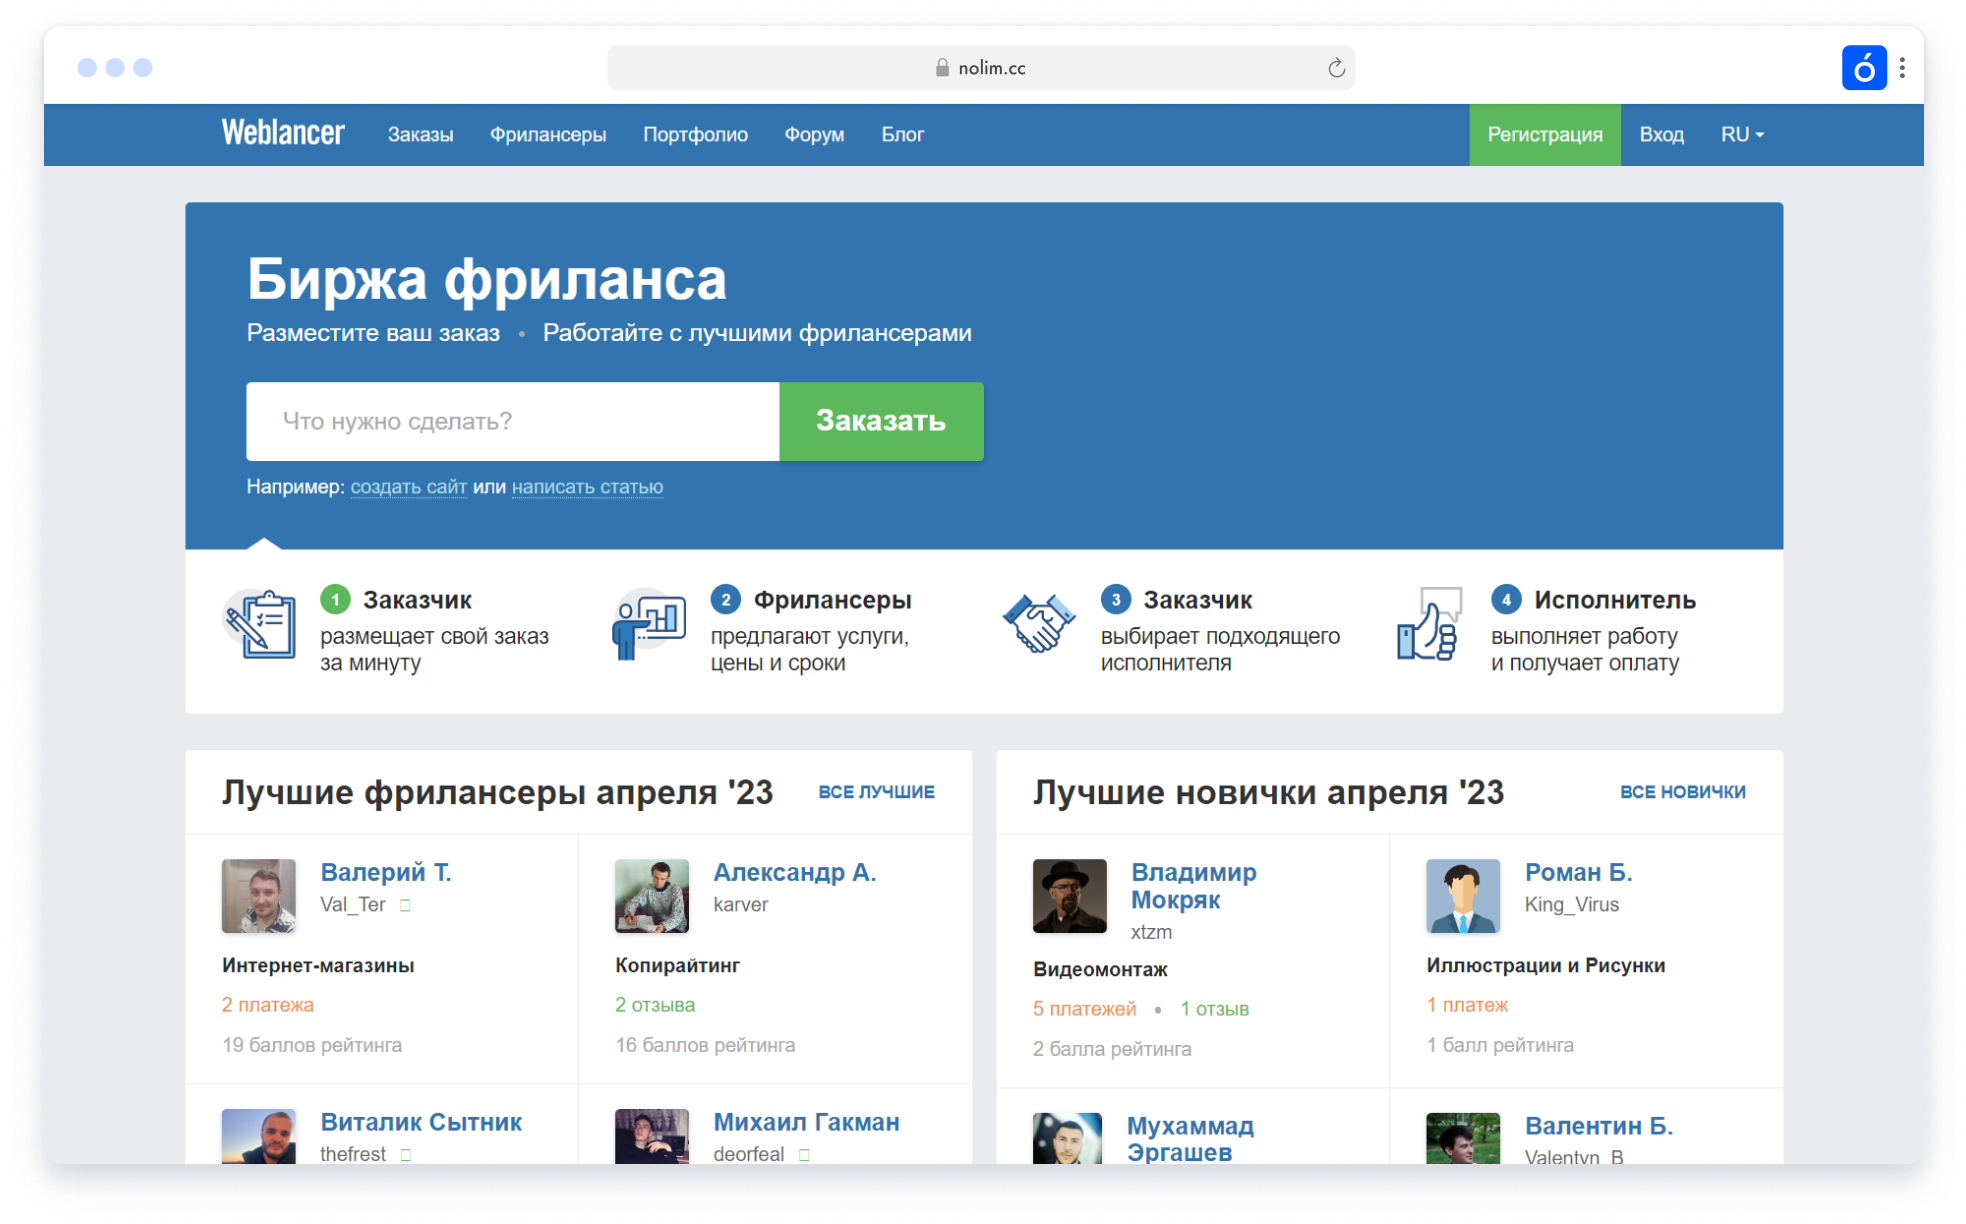Click the thumbs-up step icon

1429,624
